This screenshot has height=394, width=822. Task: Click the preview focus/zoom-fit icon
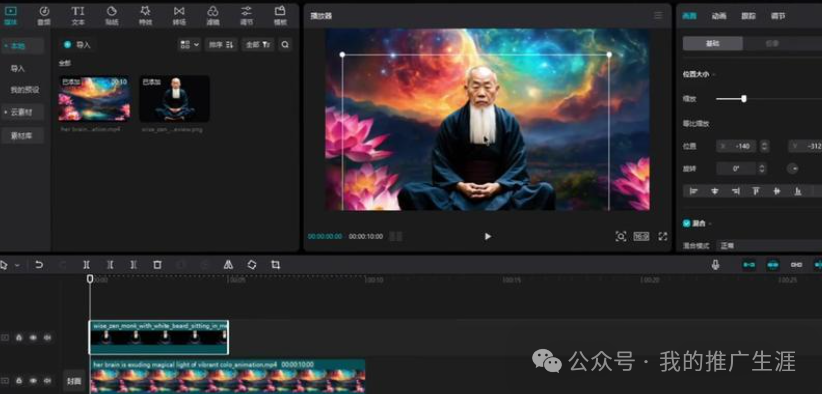(x=621, y=236)
